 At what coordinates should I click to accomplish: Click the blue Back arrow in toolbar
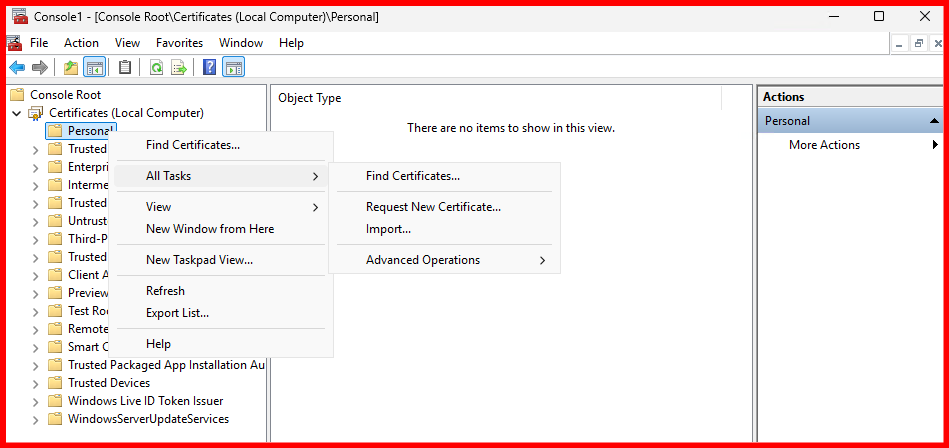point(17,67)
